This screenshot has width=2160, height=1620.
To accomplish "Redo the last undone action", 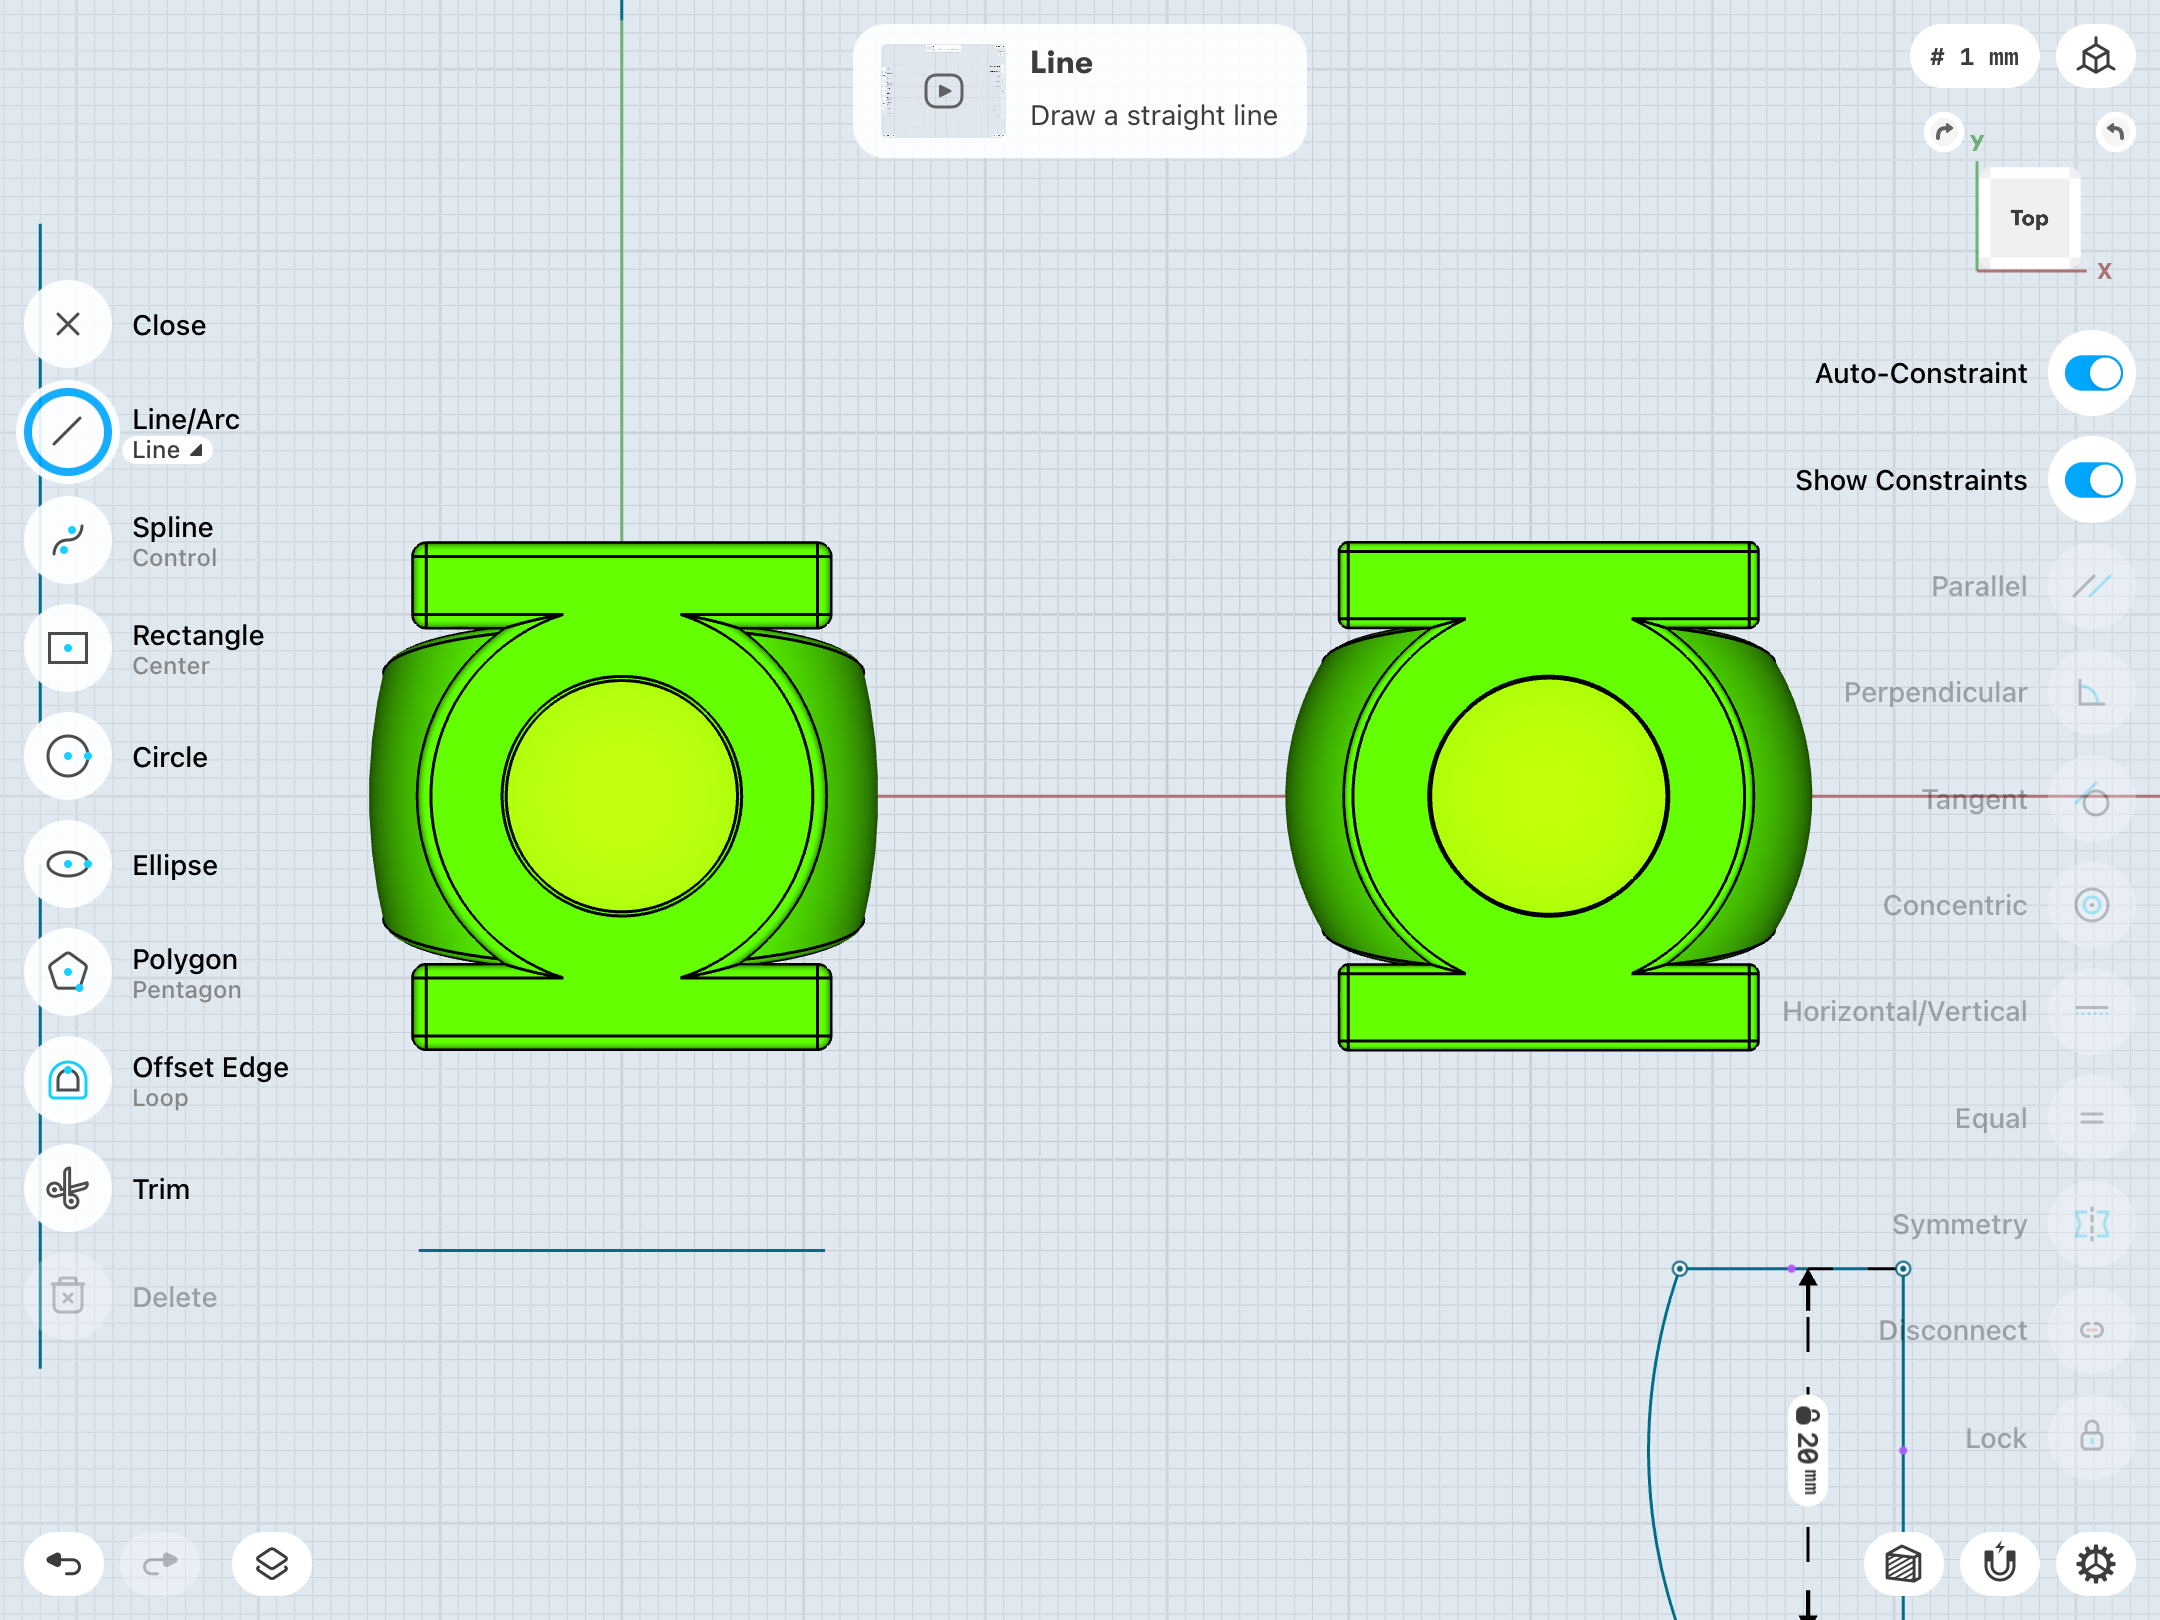I will tap(160, 1564).
